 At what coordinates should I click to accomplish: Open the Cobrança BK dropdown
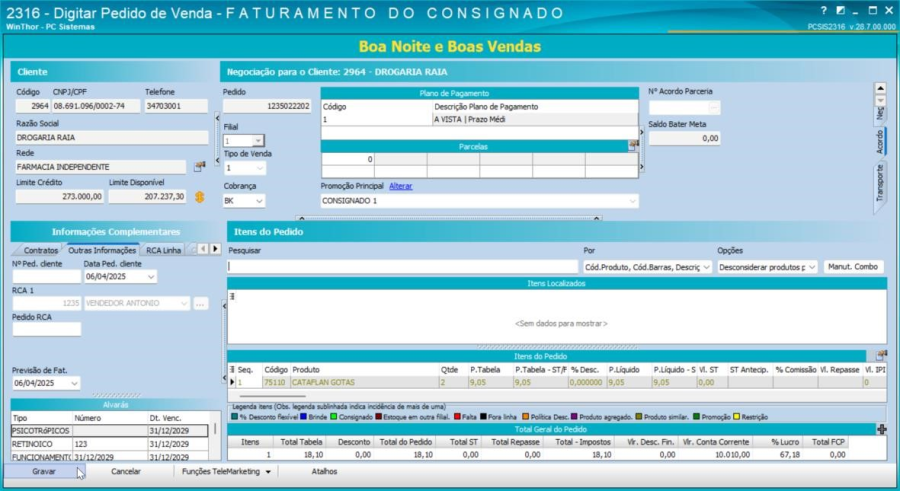pos(259,201)
